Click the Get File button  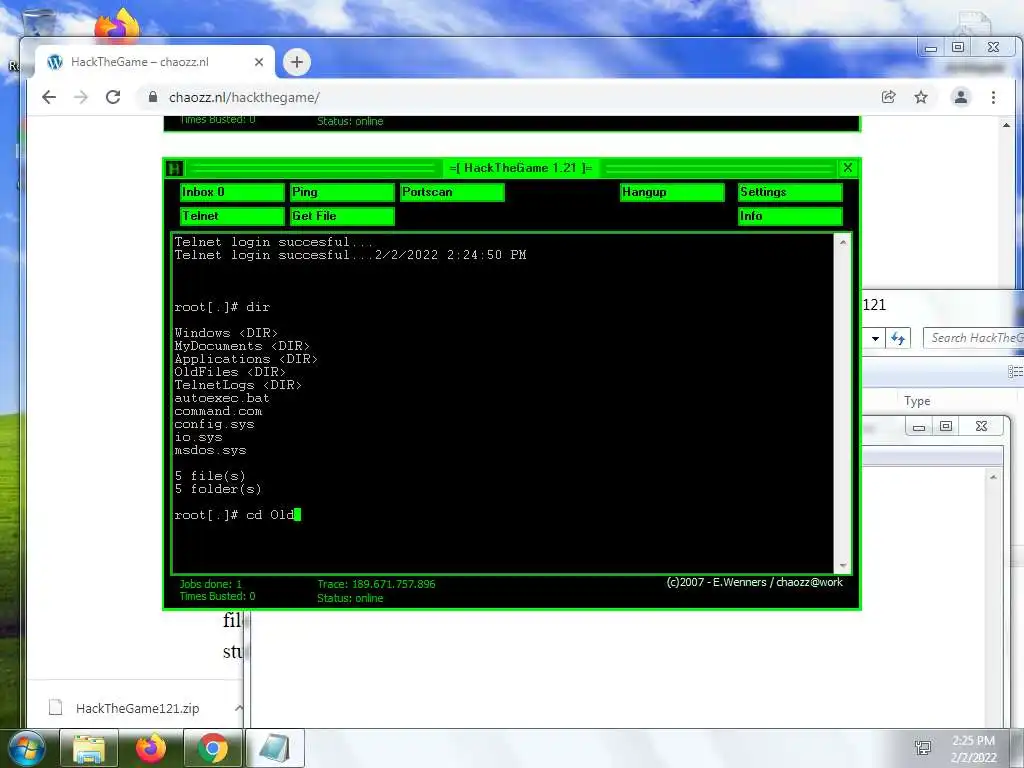click(342, 216)
